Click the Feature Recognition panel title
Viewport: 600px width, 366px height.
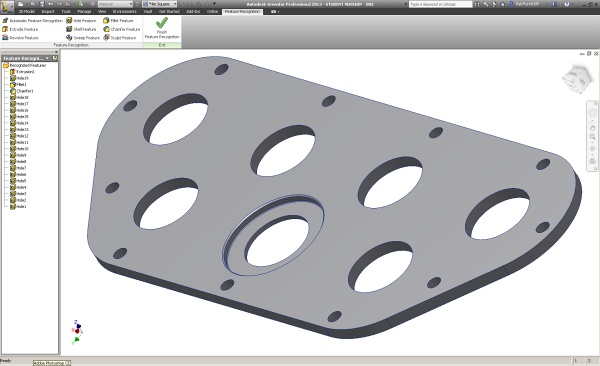[x=71, y=45]
